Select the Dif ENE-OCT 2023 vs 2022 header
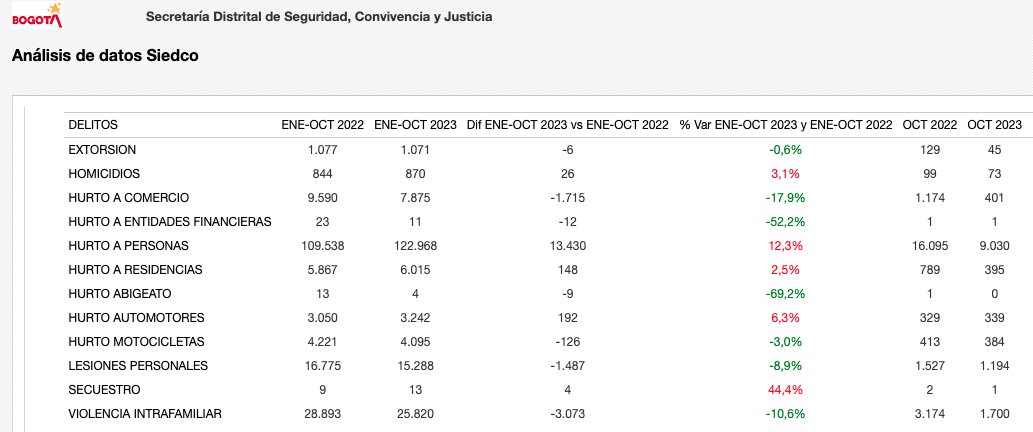Viewport: 1033px width, 432px height. pyautogui.click(x=567, y=124)
